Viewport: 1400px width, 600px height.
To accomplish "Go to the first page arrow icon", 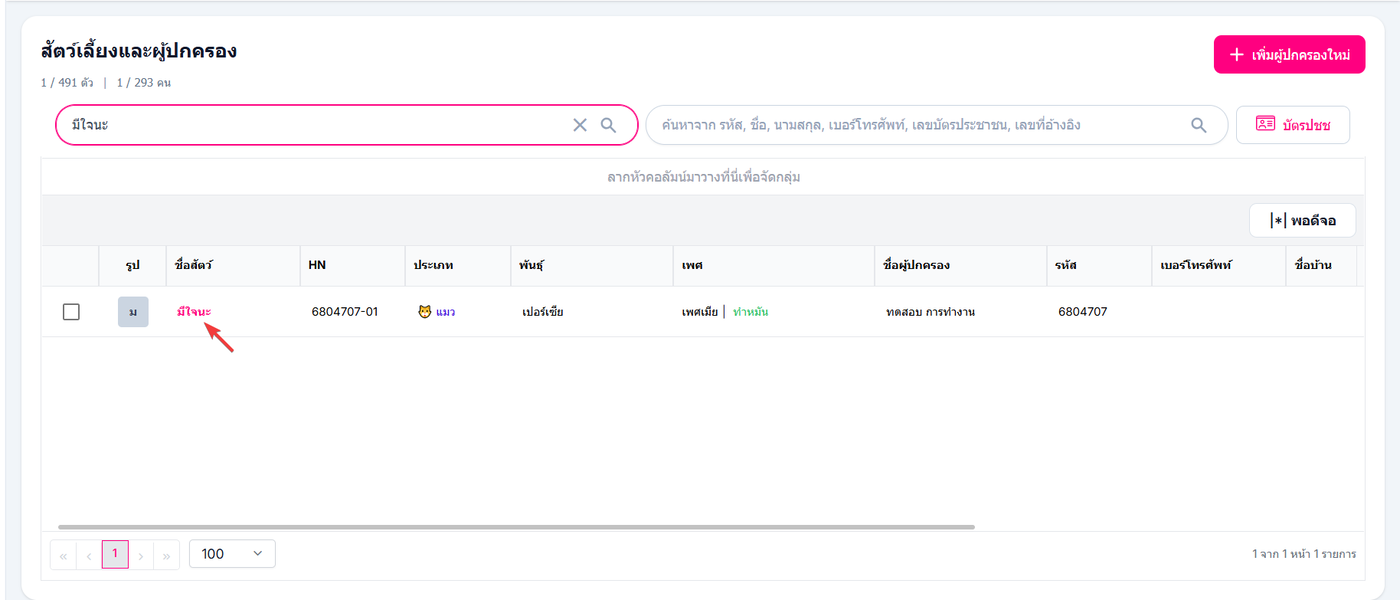I will point(63,554).
